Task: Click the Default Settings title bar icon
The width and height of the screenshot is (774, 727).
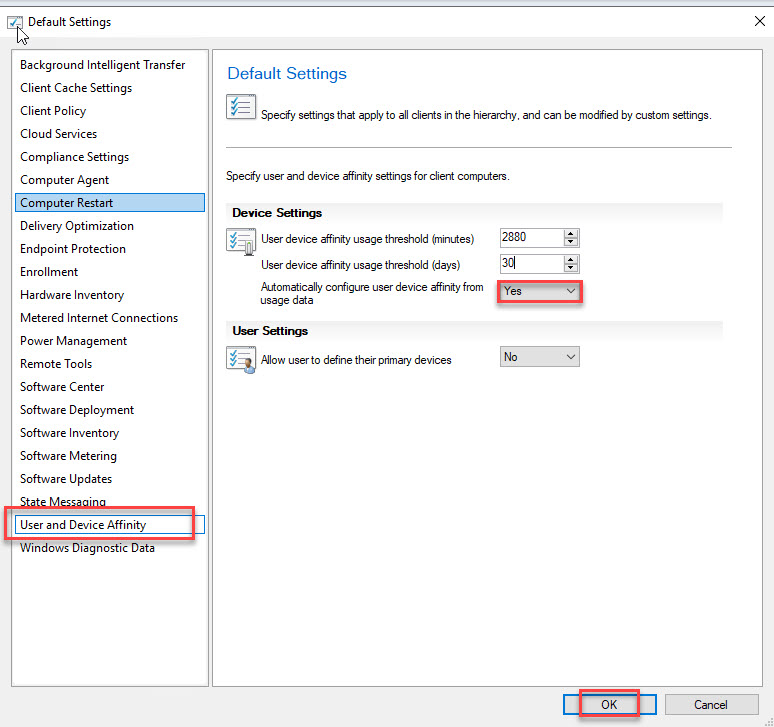Action: pos(14,21)
